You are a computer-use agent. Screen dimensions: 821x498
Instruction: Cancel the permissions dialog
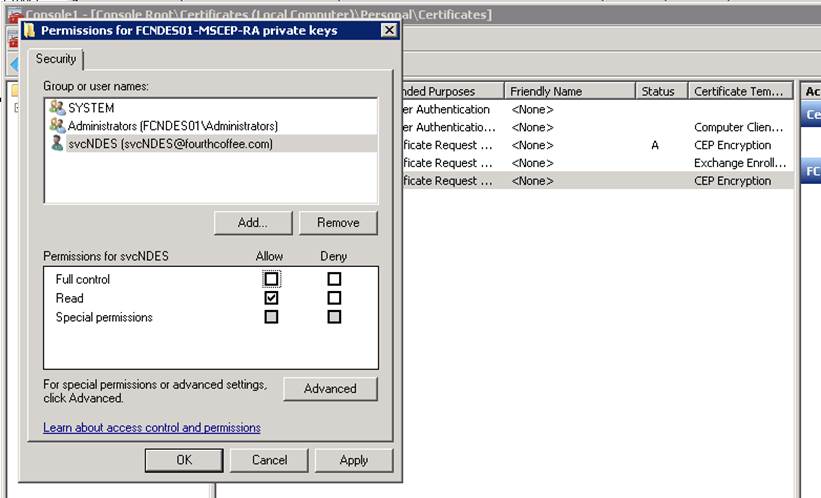coord(269,460)
